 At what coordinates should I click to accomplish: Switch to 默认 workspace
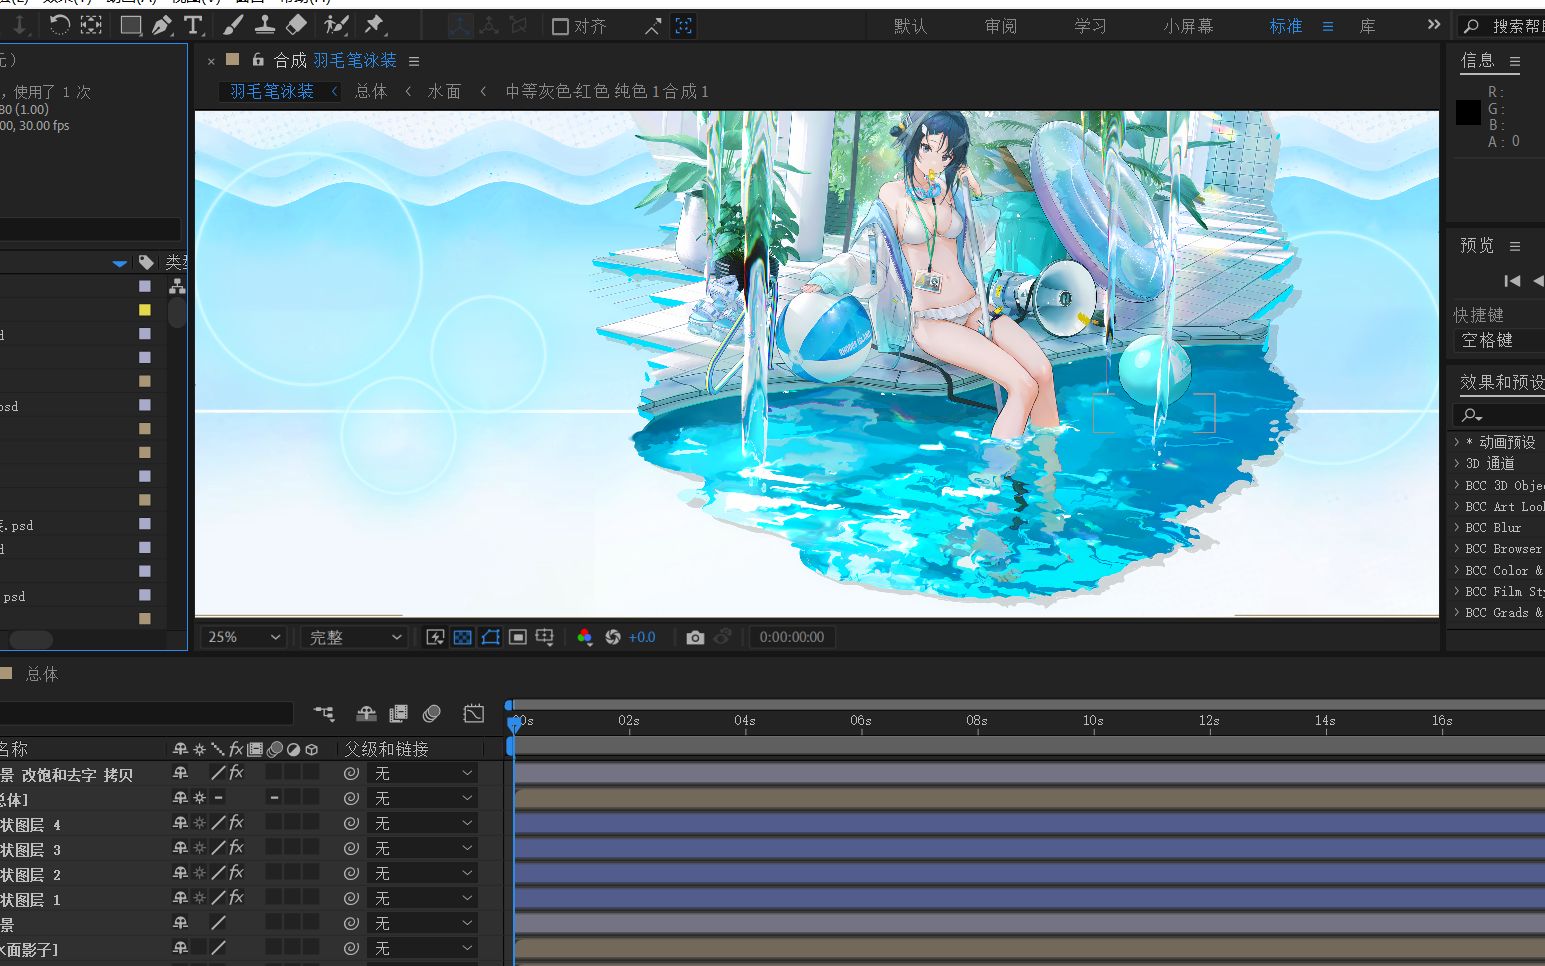(910, 26)
